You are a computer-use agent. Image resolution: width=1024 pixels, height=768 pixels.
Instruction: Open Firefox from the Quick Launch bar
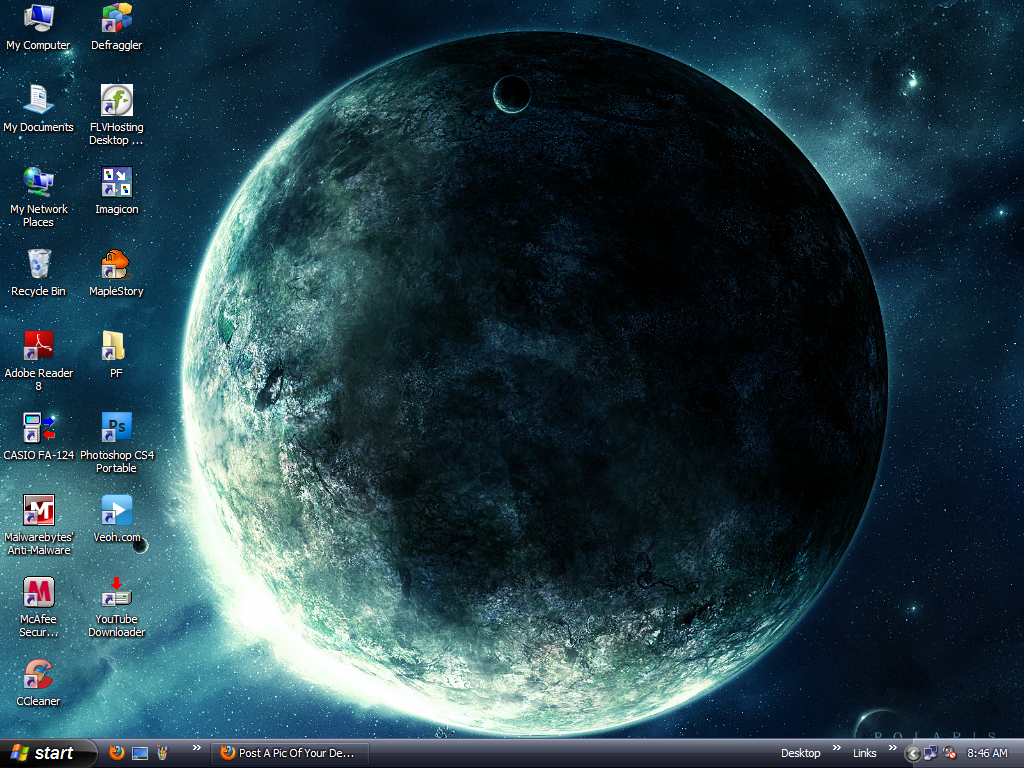click(116, 753)
